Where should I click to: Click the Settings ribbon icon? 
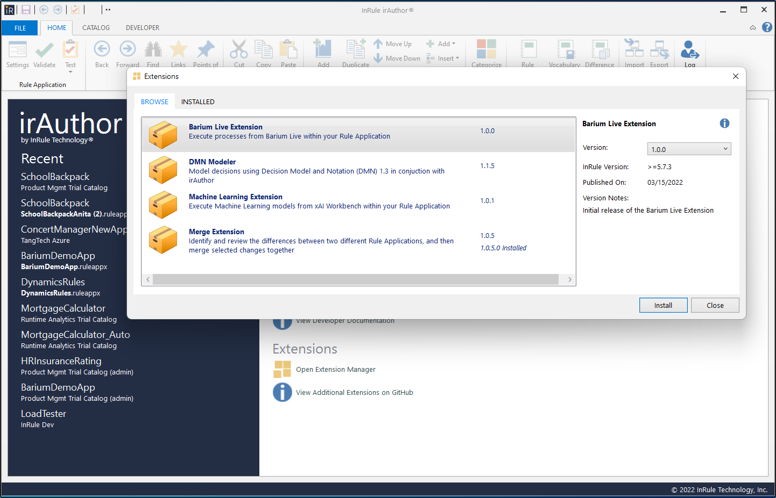coord(17,50)
